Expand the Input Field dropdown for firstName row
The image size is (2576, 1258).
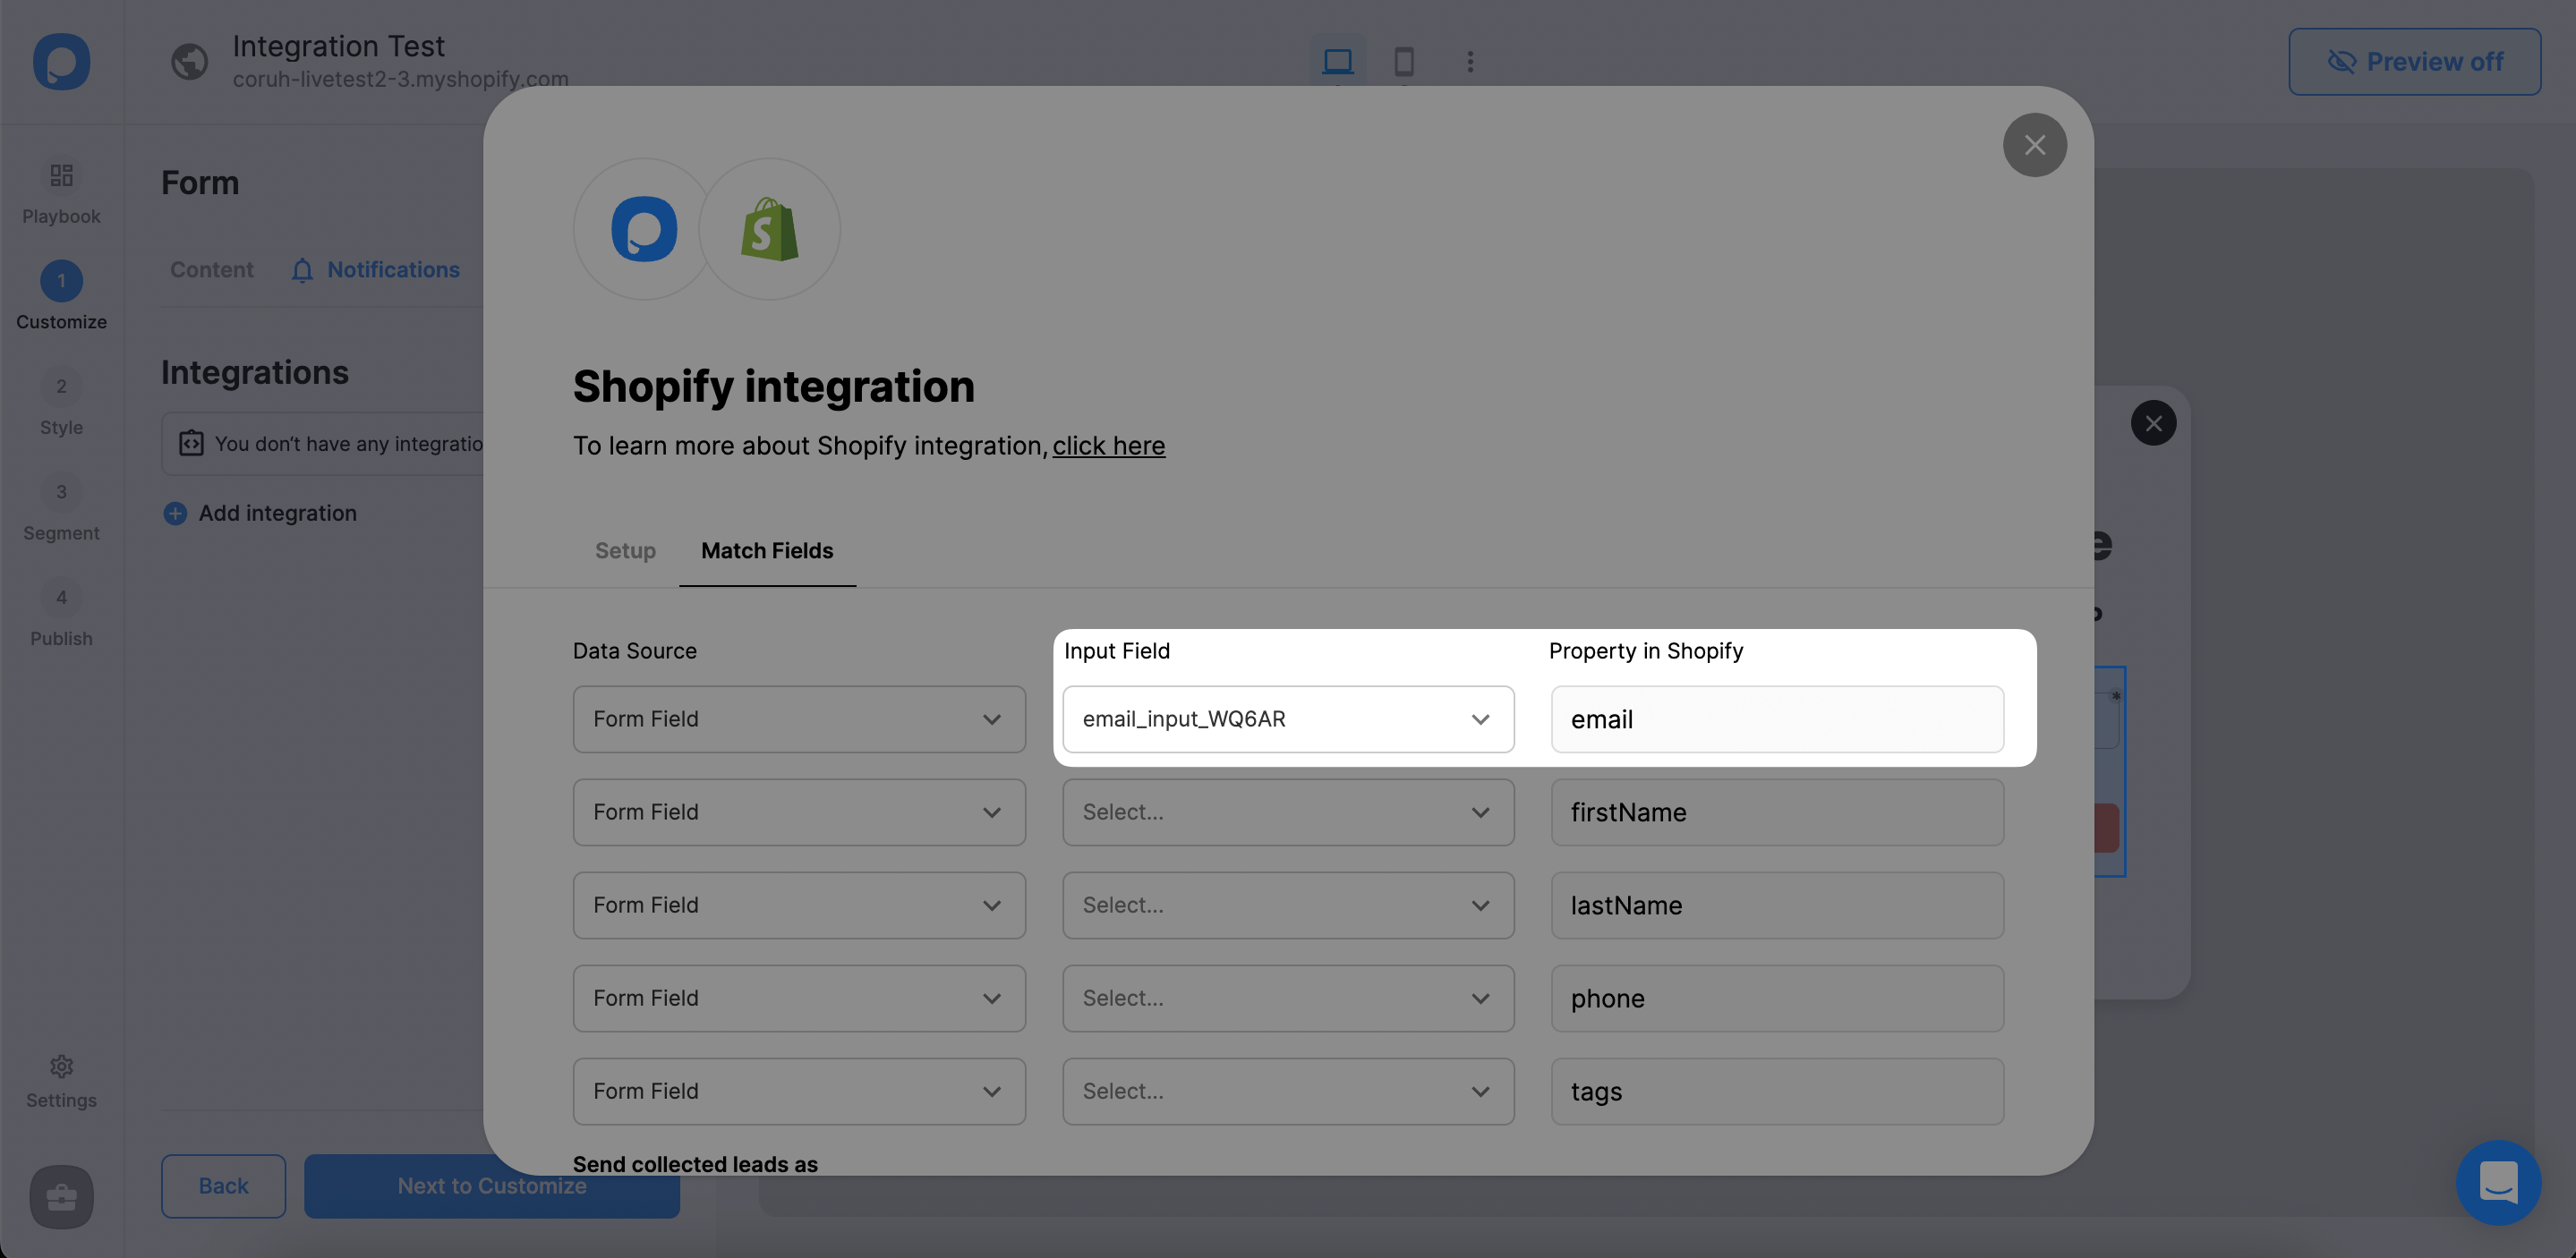pos(1288,812)
